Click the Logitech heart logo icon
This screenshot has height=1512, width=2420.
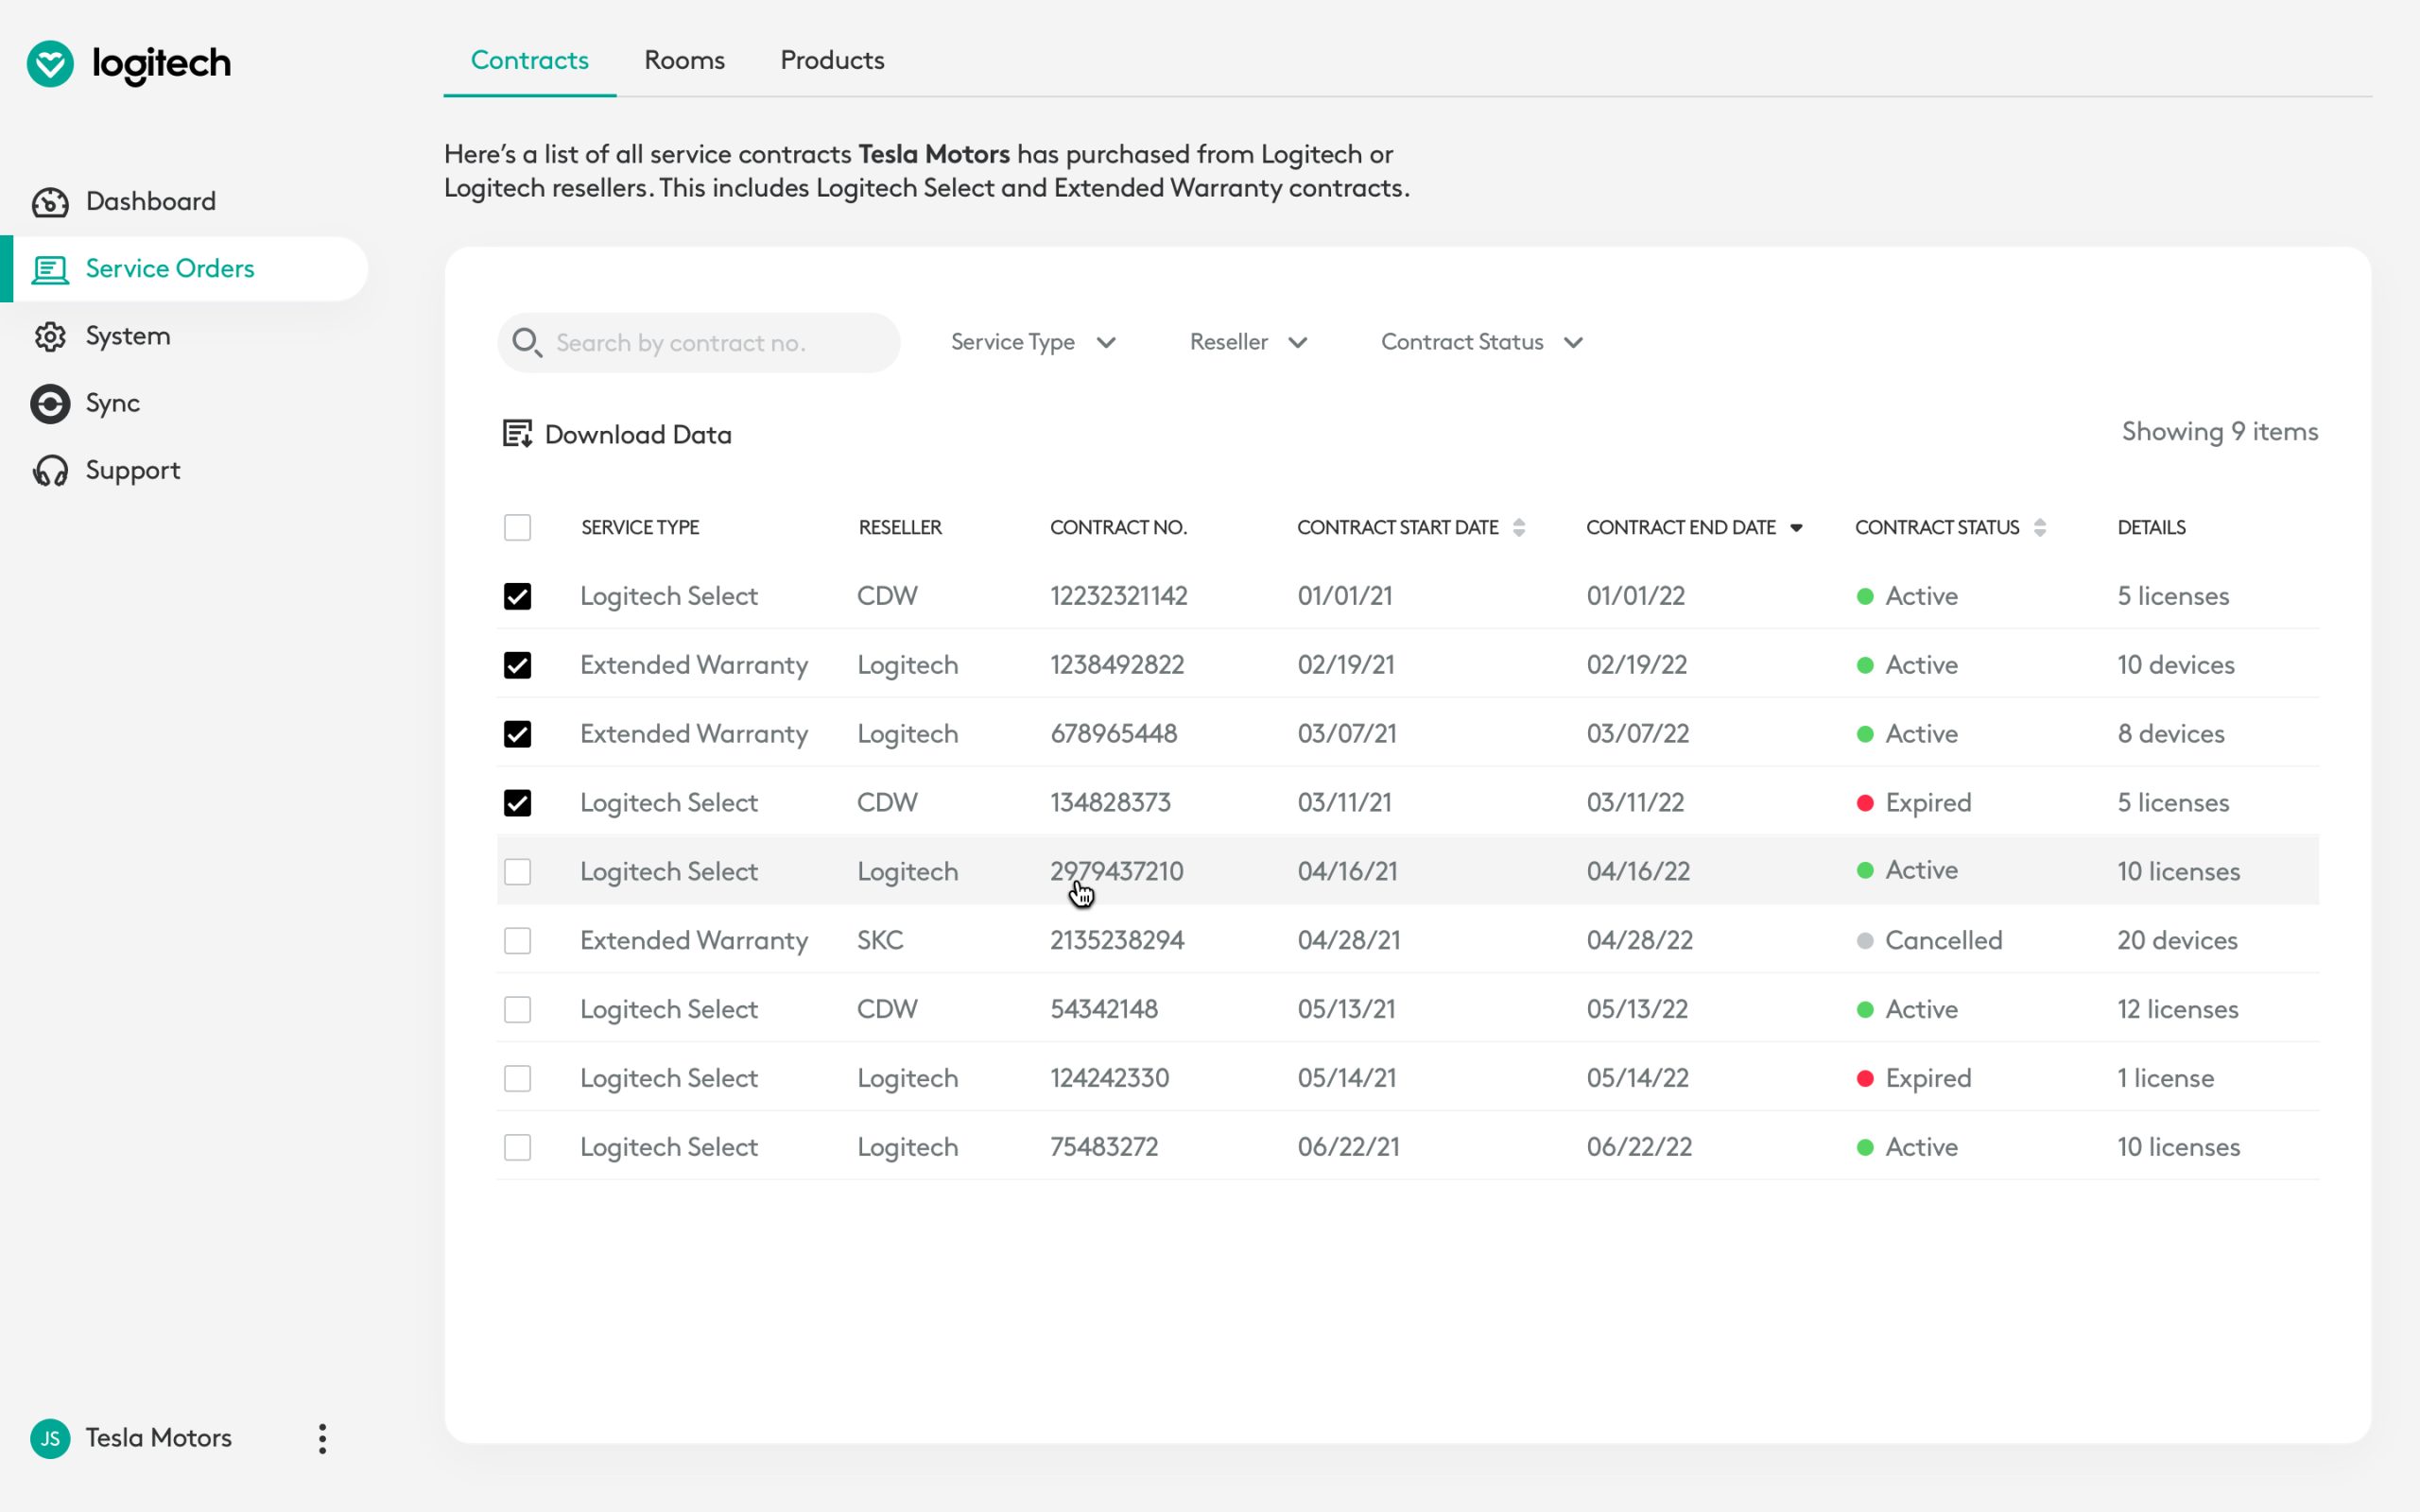[50, 64]
